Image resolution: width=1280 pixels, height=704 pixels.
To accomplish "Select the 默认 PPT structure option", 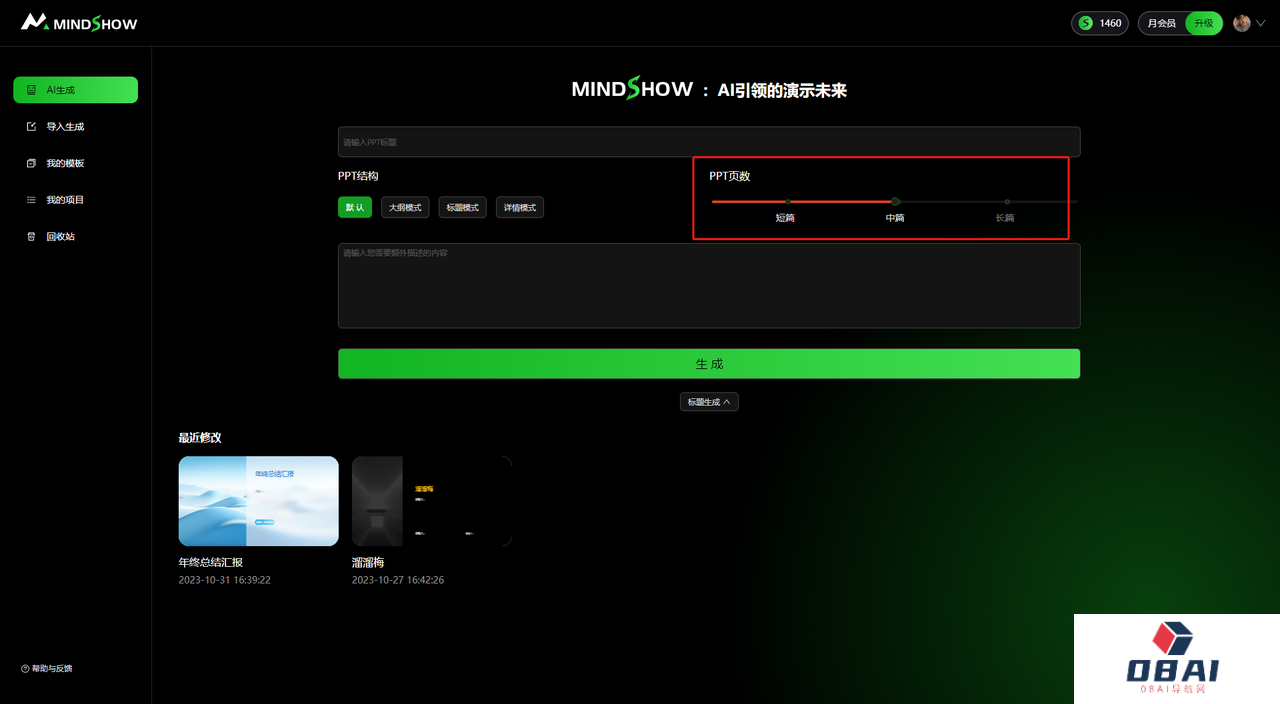I will tap(355, 207).
